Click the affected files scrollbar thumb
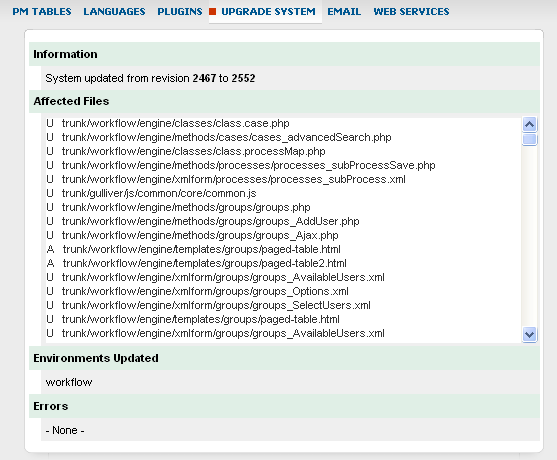The image size is (557, 460). click(529, 139)
